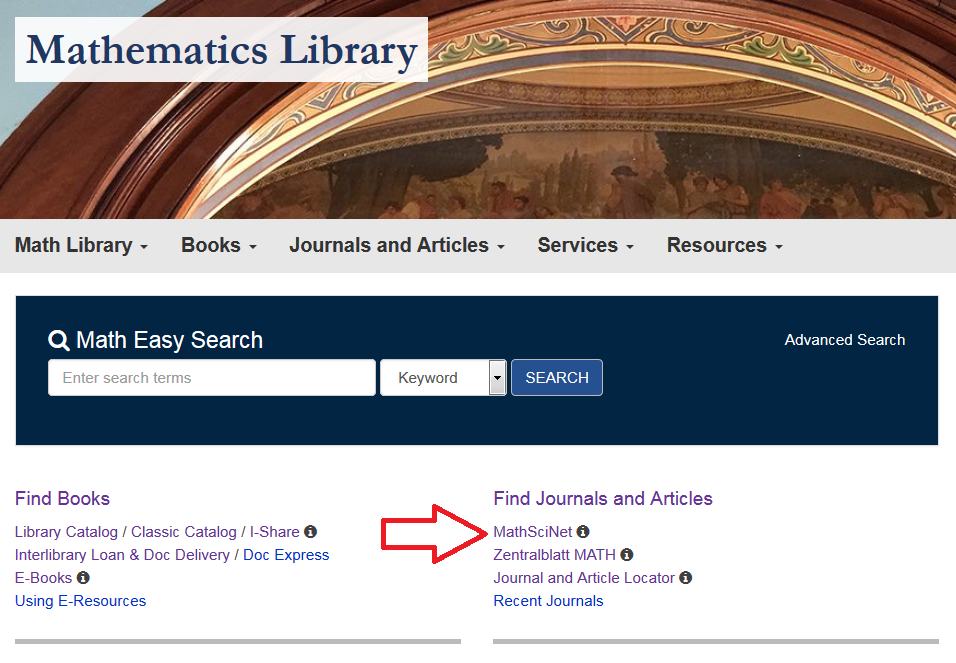Click info icon next to MathSciNet
The width and height of the screenshot is (956, 663).
583,532
